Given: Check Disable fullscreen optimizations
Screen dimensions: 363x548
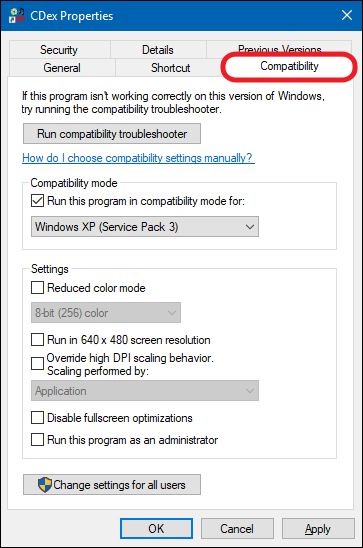Looking at the screenshot, I should 37,418.
